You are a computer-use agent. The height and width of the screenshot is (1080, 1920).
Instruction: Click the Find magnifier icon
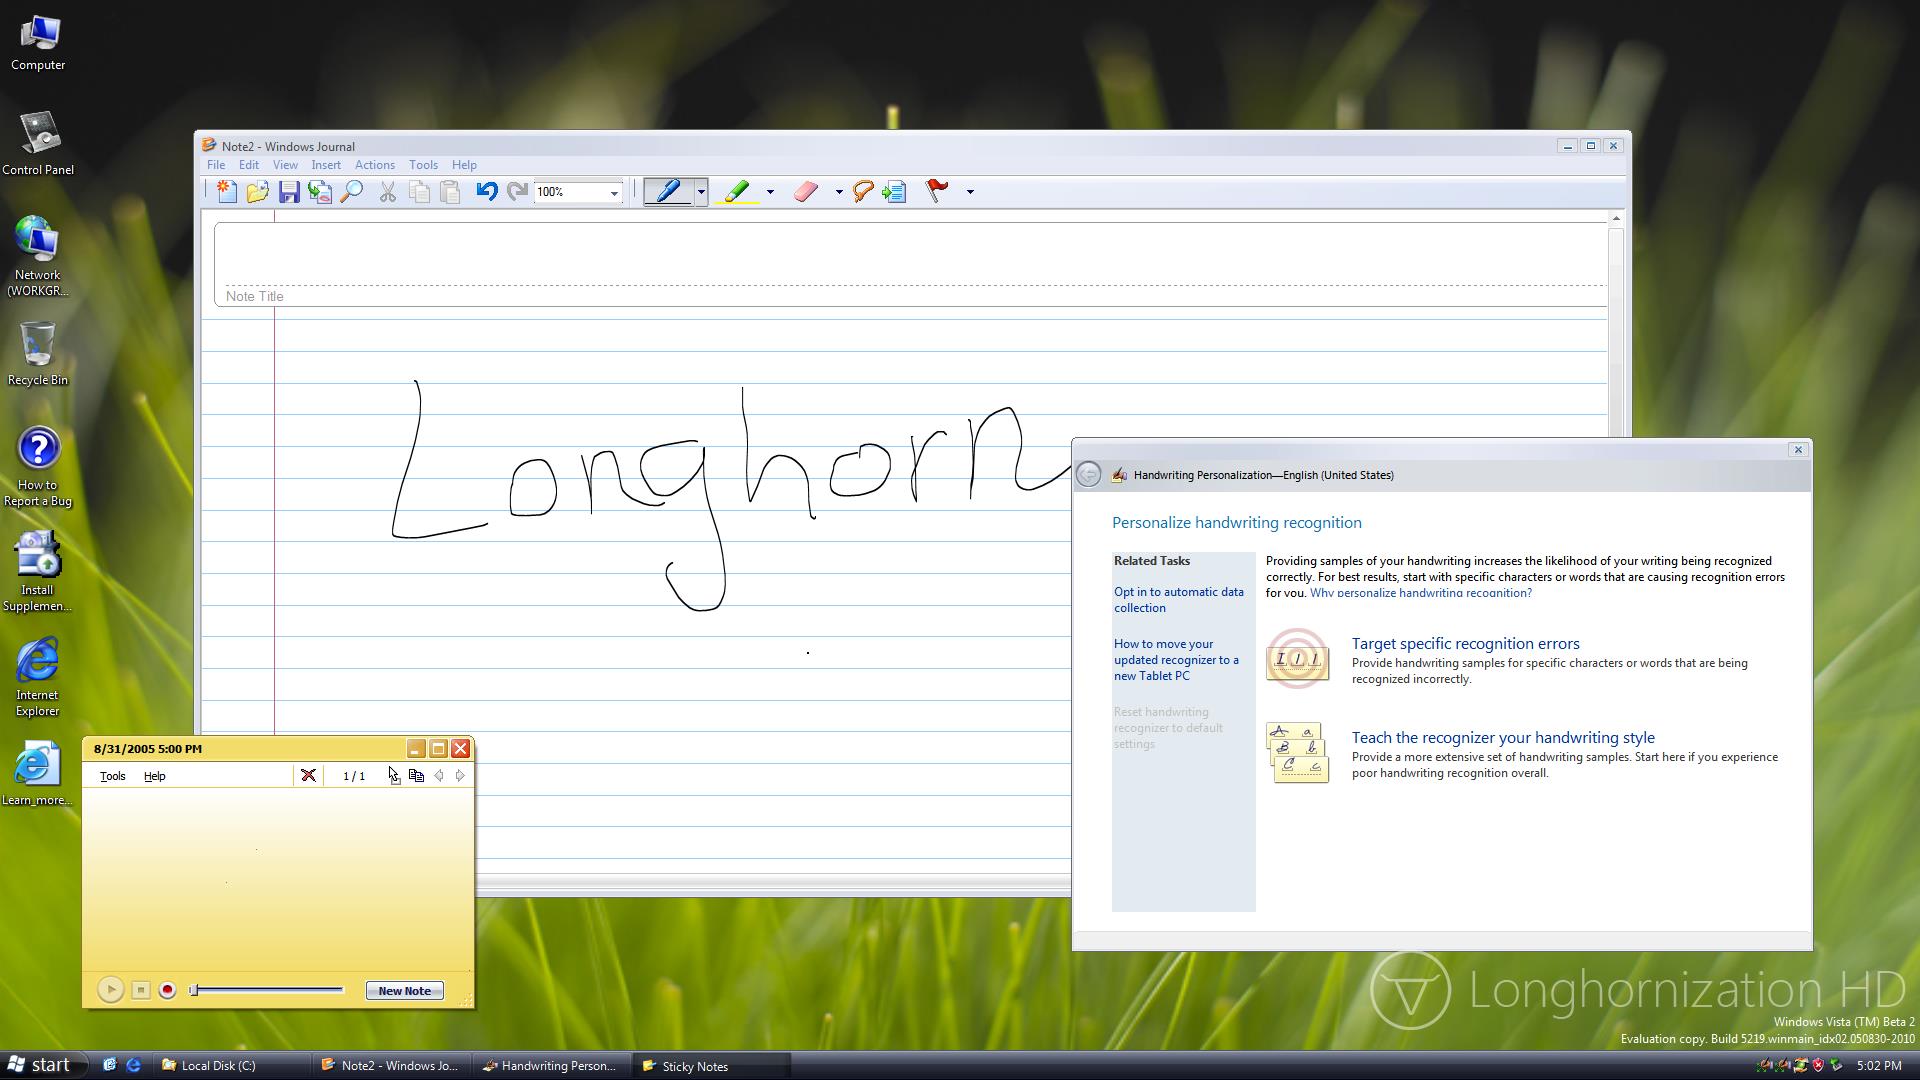click(352, 192)
